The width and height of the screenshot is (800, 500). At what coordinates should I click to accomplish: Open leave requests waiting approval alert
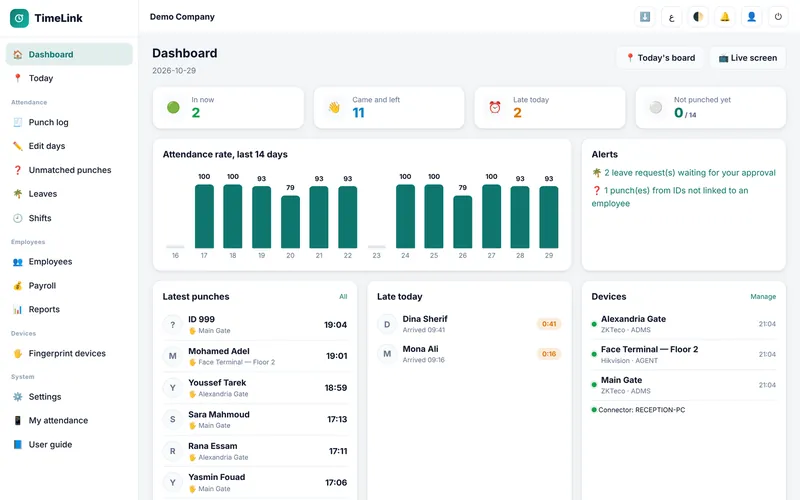pyautogui.click(x=684, y=173)
